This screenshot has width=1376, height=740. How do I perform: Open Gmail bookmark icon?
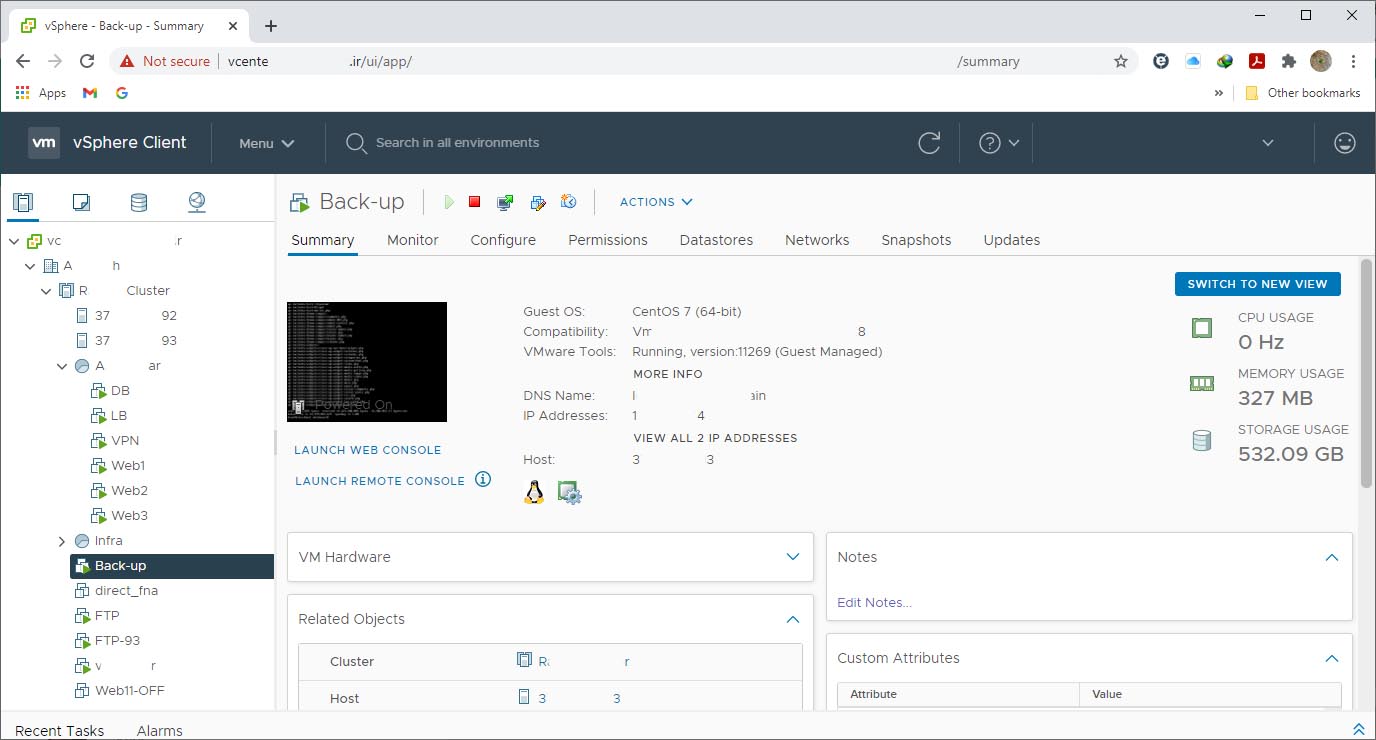click(90, 93)
